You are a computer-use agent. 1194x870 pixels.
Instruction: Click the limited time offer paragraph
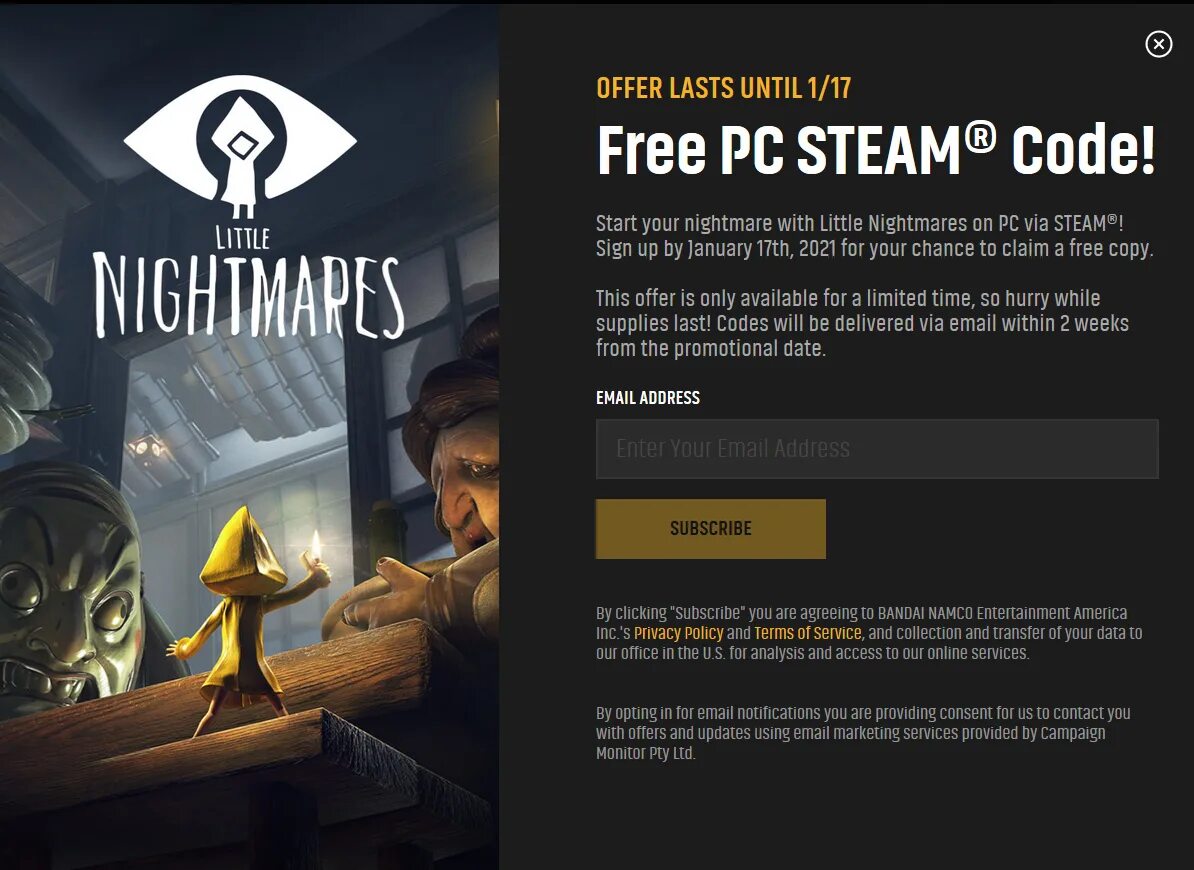pos(862,323)
